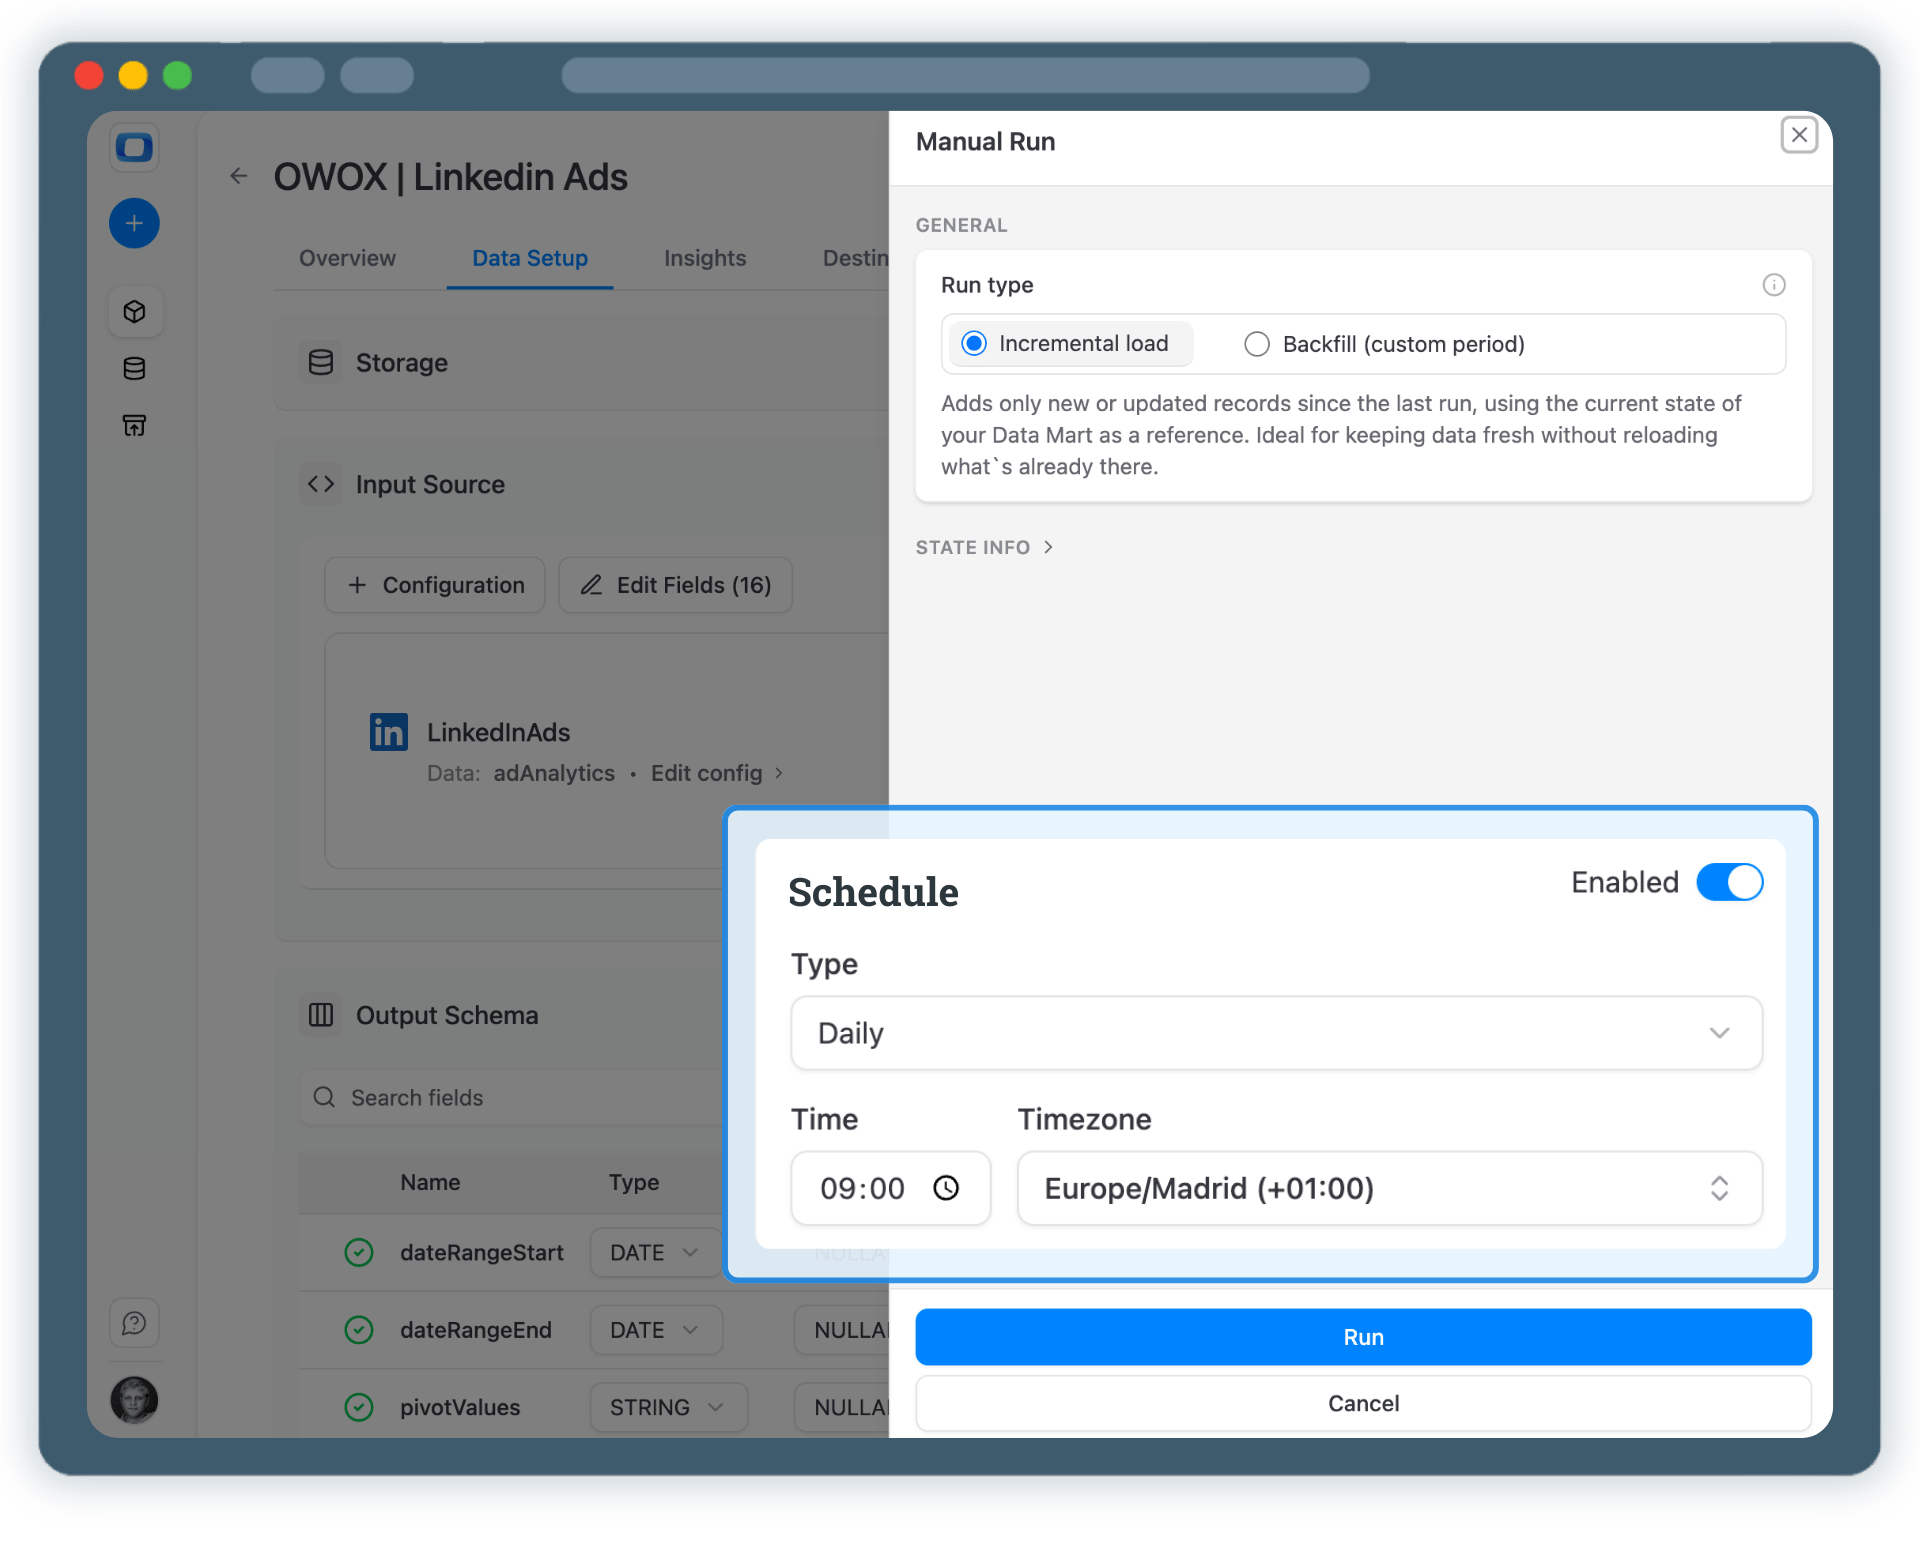Disable the Schedule Enabled toggle

pyautogui.click(x=1729, y=882)
